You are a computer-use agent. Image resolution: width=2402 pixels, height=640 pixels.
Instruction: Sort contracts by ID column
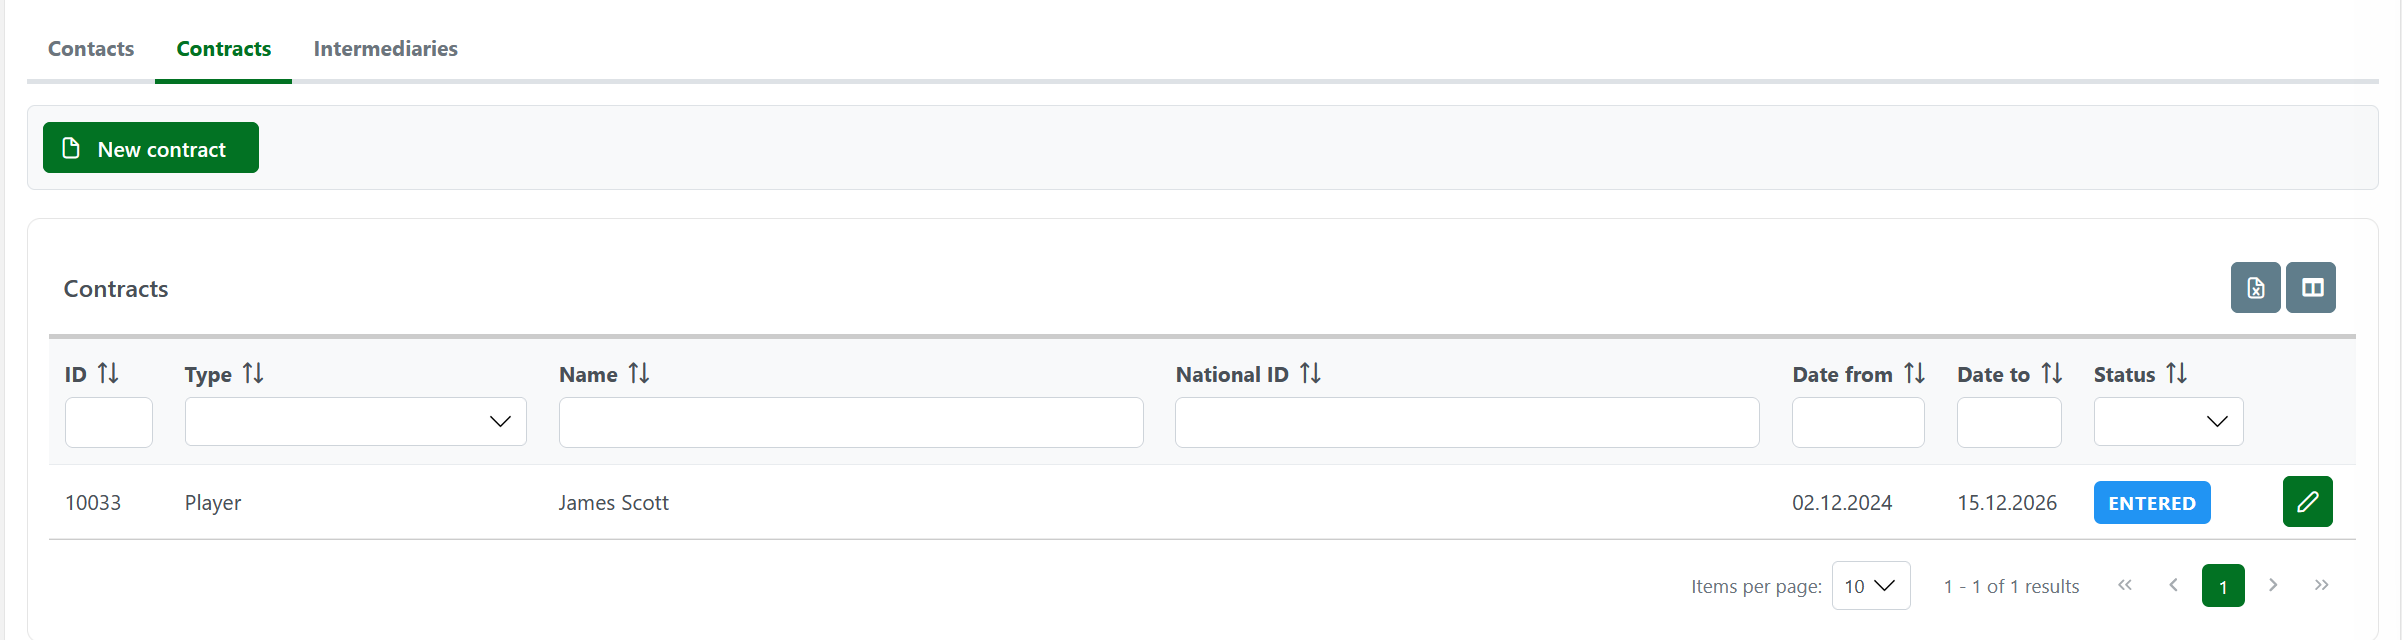click(108, 374)
